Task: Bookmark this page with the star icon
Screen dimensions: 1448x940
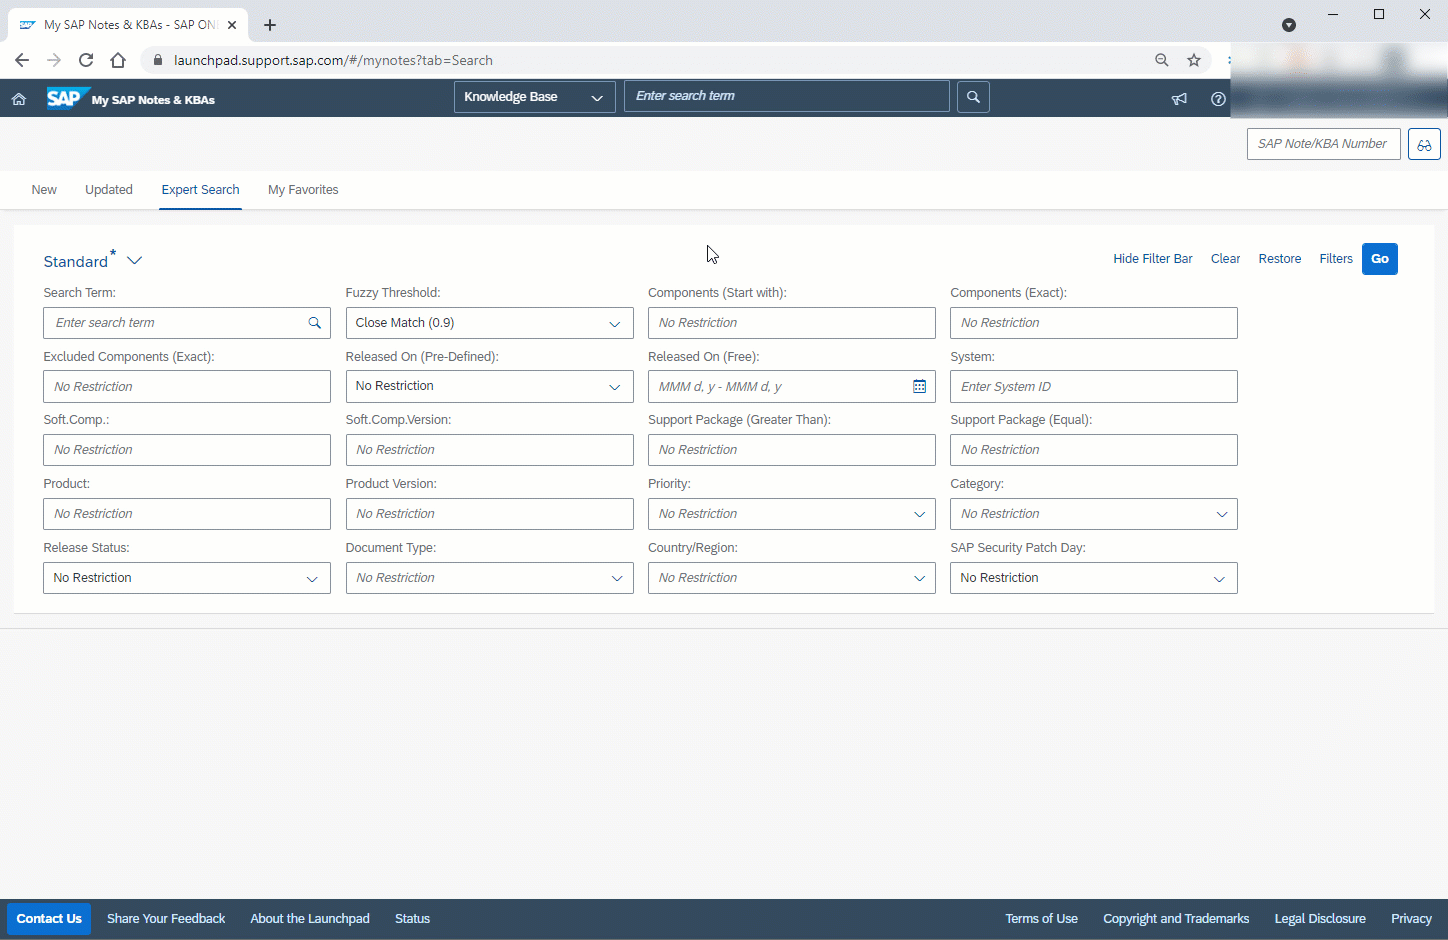Action: click(x=1193, y=60)
